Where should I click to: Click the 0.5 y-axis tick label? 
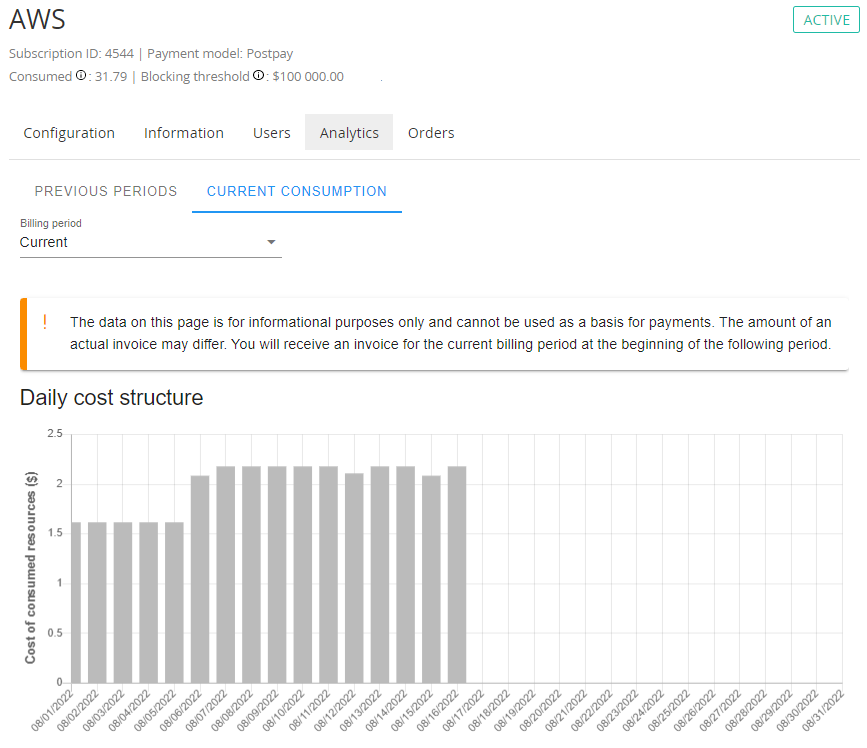point(55,633)
